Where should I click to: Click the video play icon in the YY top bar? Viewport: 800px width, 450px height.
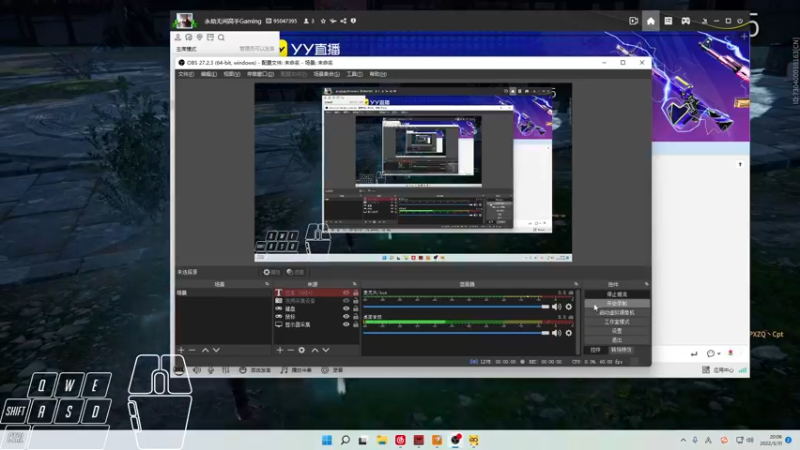click(634, 21)
